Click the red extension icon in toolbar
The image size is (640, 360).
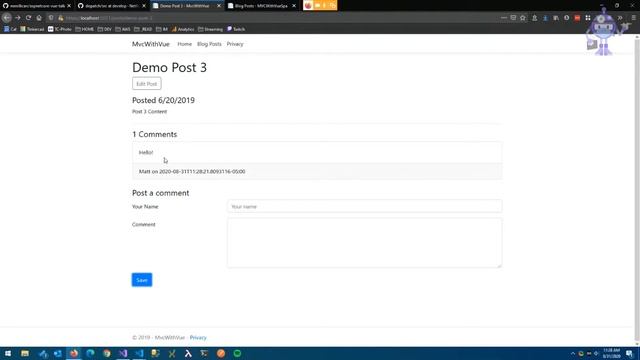click(577, 18)
